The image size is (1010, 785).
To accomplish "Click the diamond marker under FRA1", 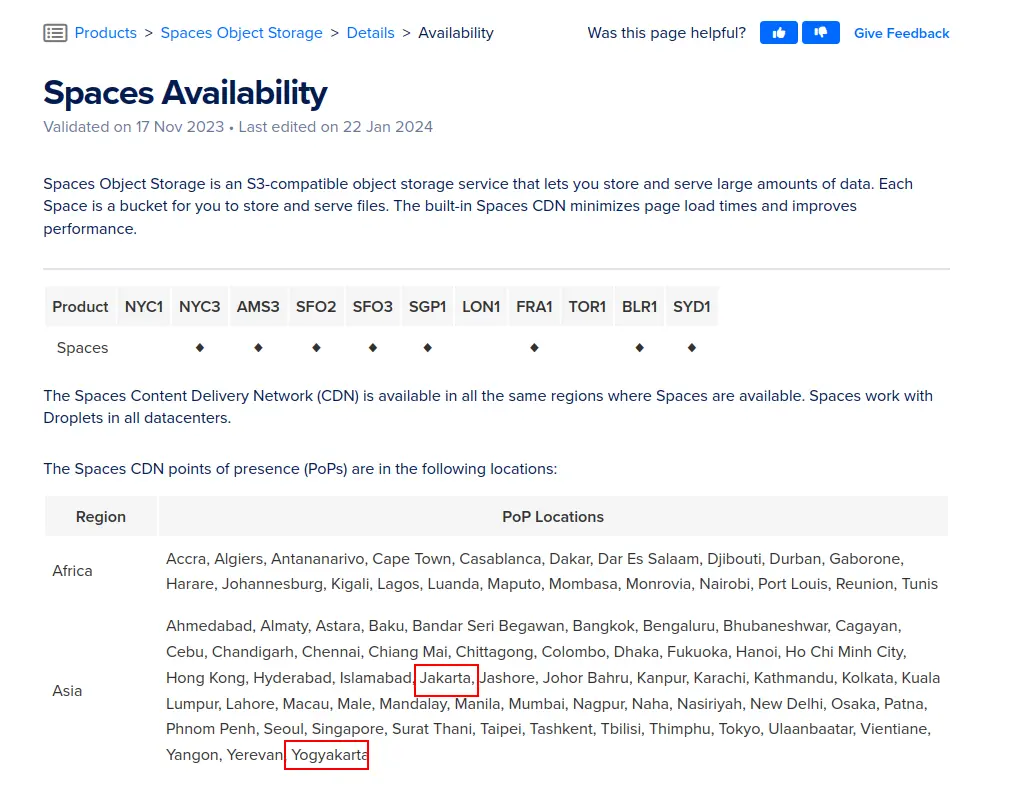I will coord(534,347).
